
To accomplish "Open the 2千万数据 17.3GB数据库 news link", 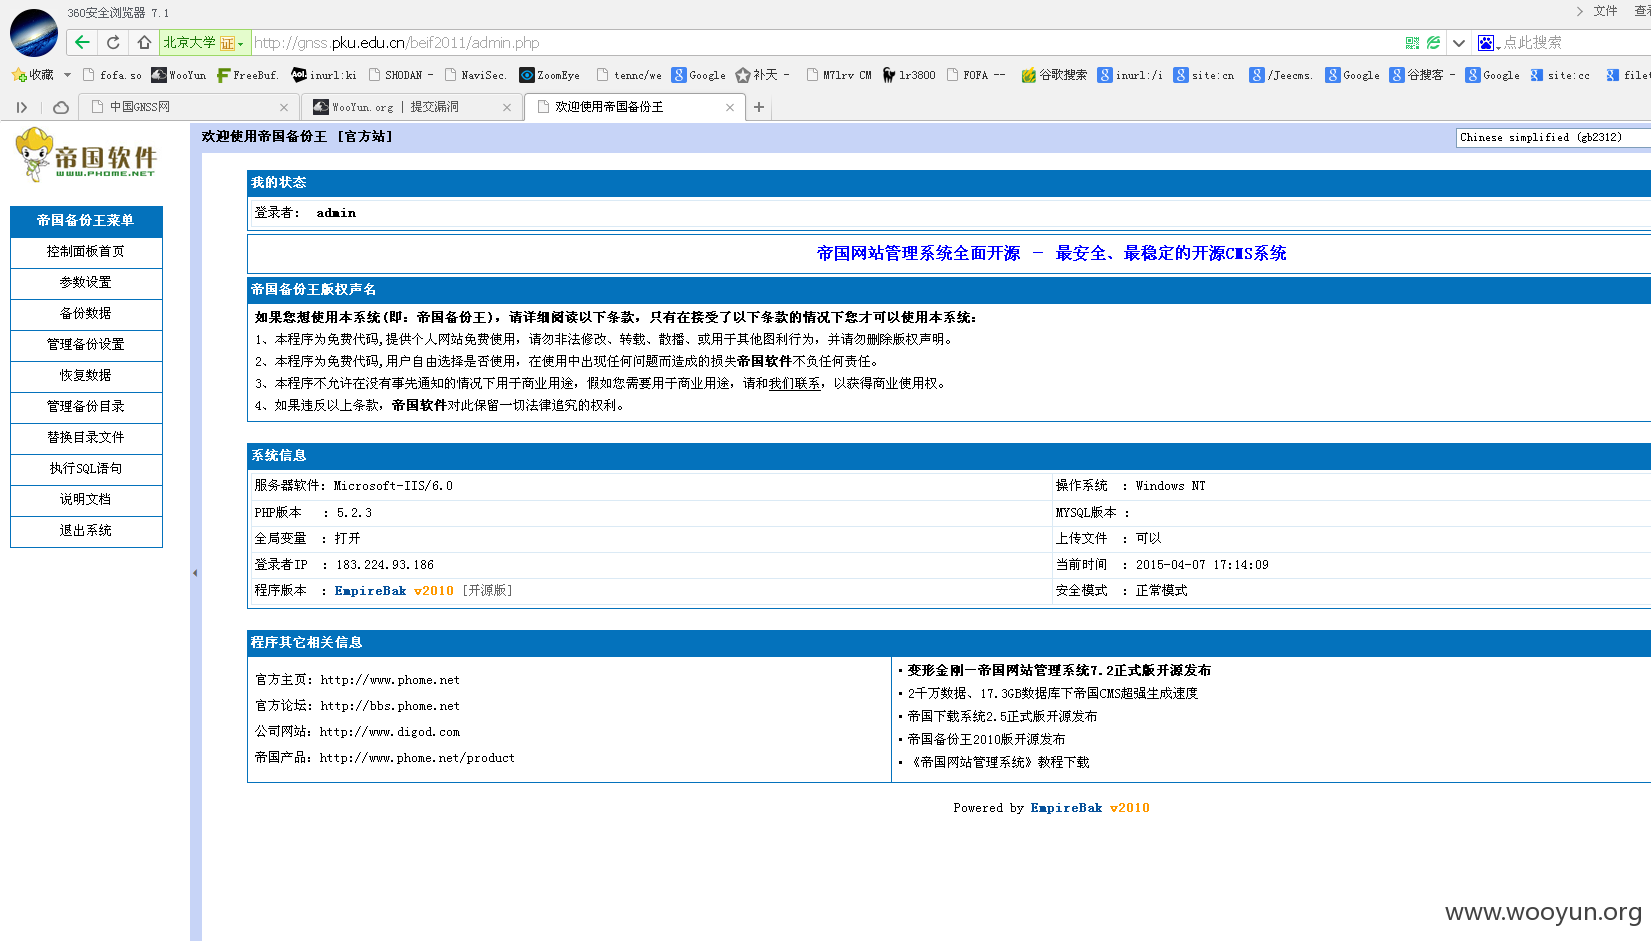I will (x=1052, y=694).
